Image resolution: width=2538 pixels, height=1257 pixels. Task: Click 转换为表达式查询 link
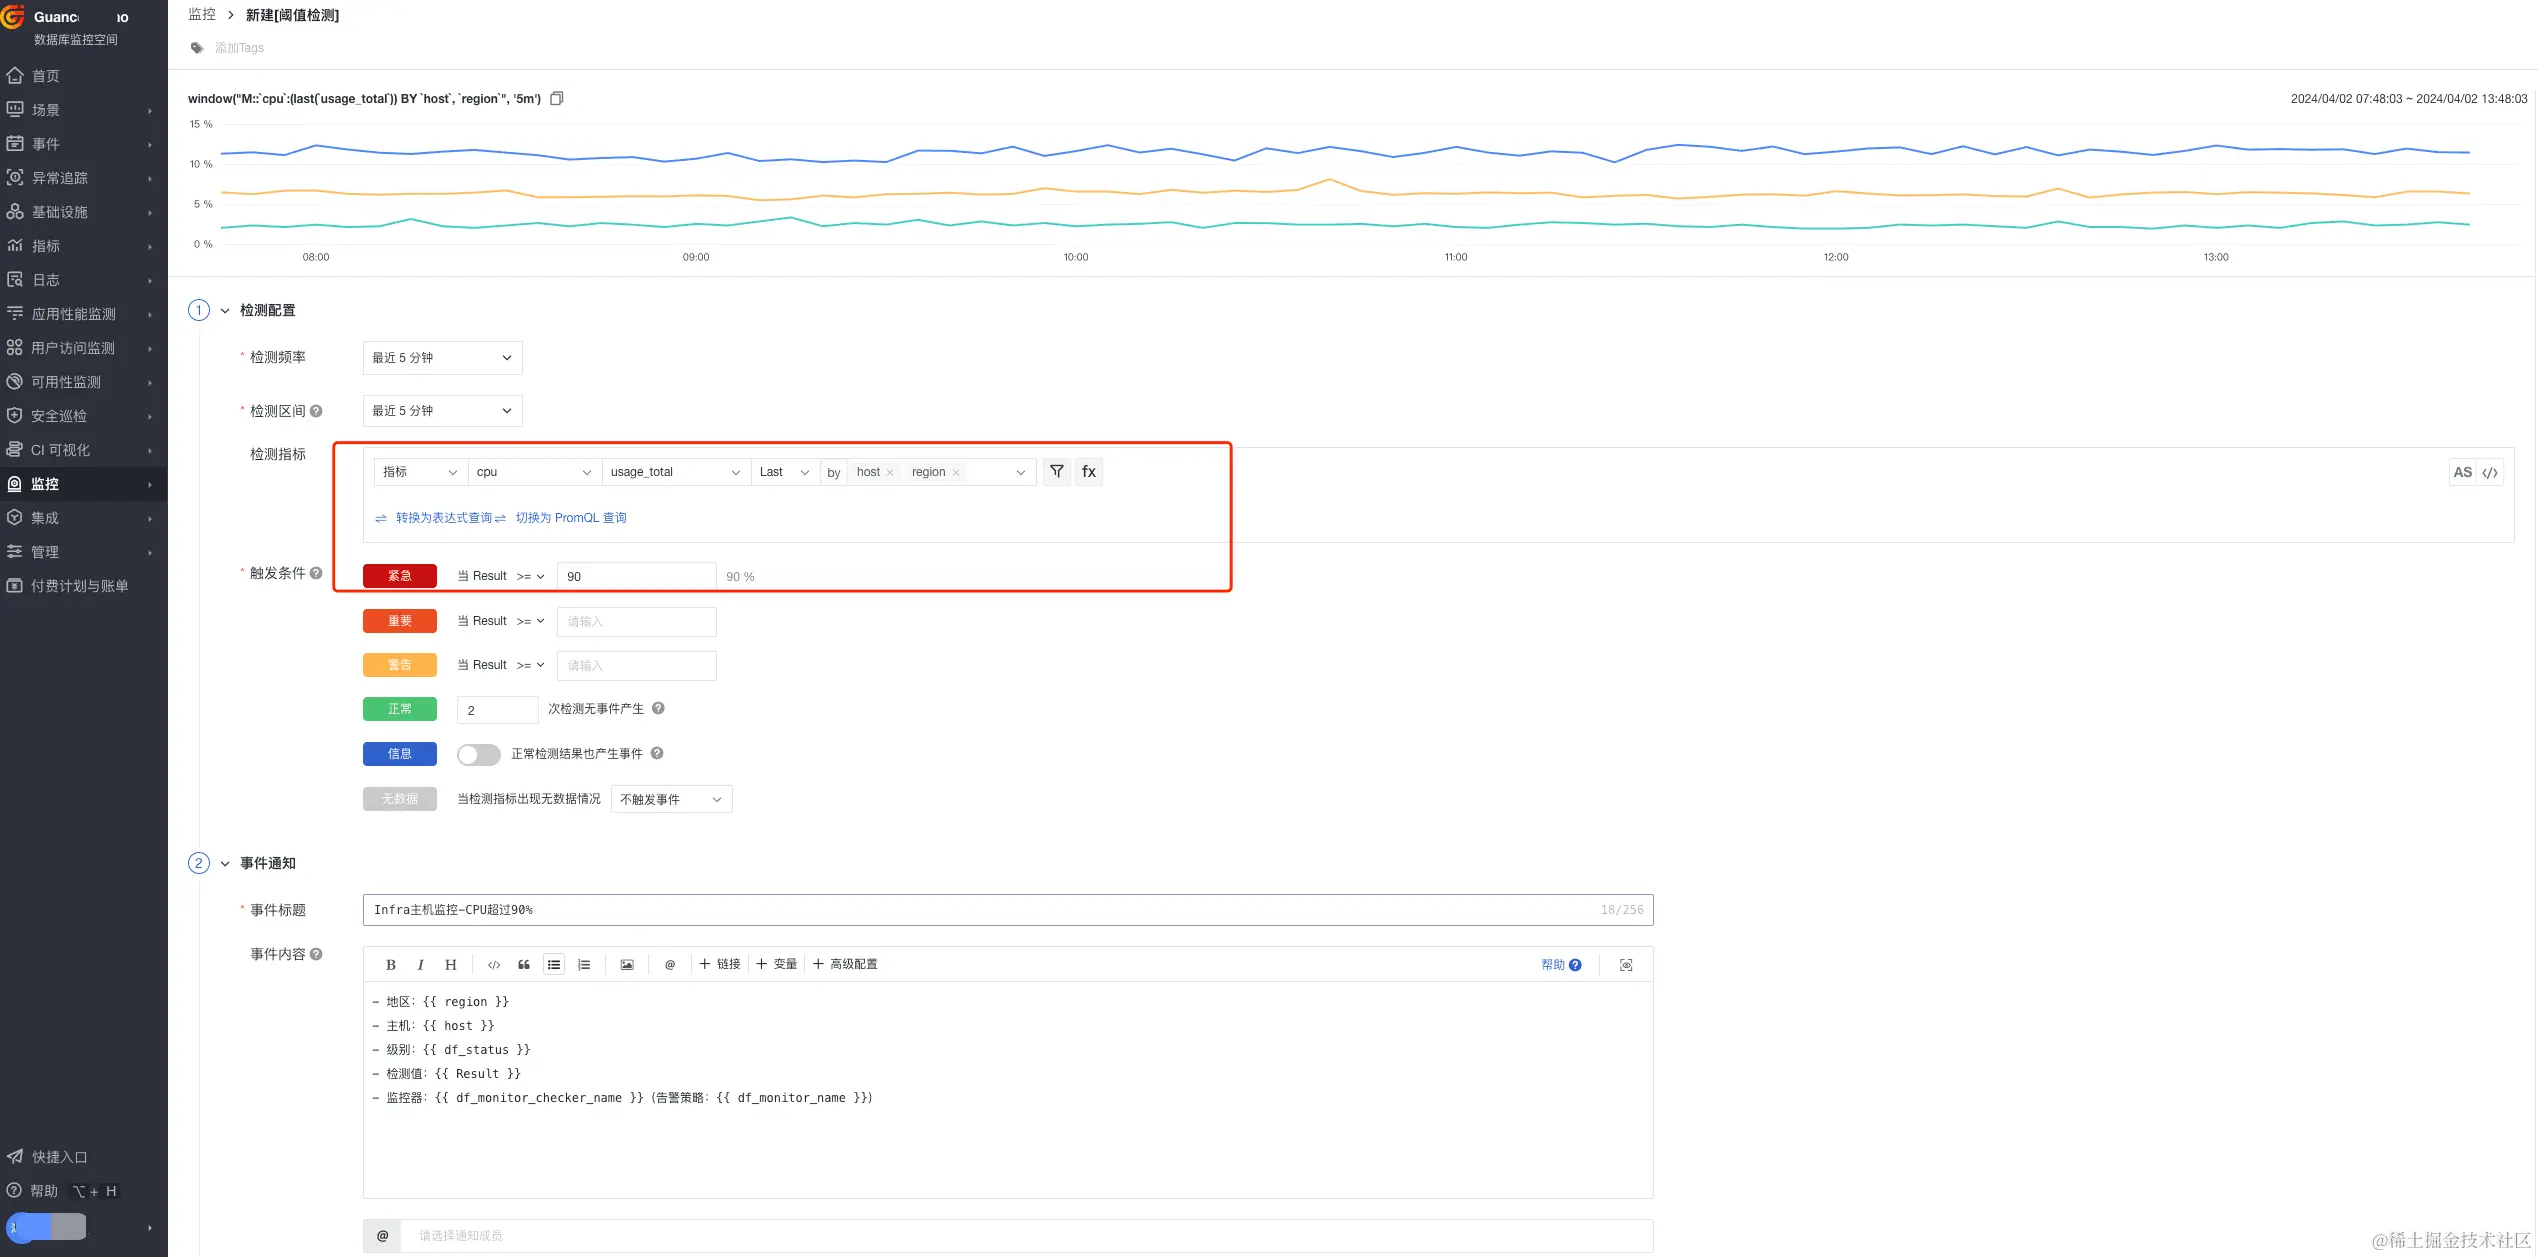pyautogui.click(x=444, y=518)
